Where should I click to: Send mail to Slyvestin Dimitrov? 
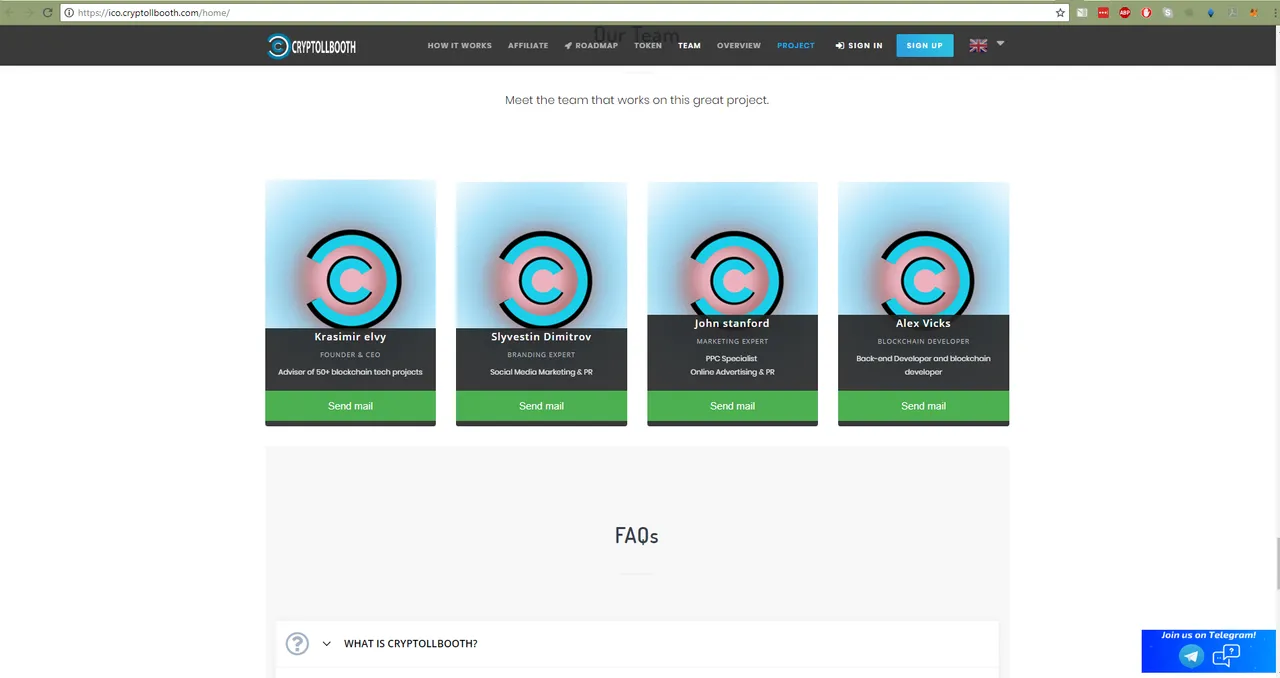541,406
